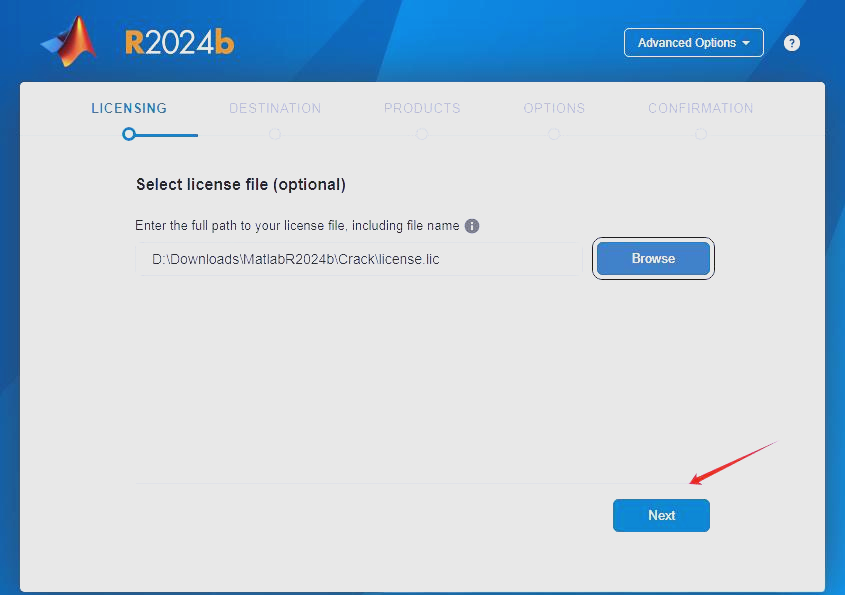Screen dimensions: 845x595
Task: Open the help question mark icon
Action: (791, 43)
